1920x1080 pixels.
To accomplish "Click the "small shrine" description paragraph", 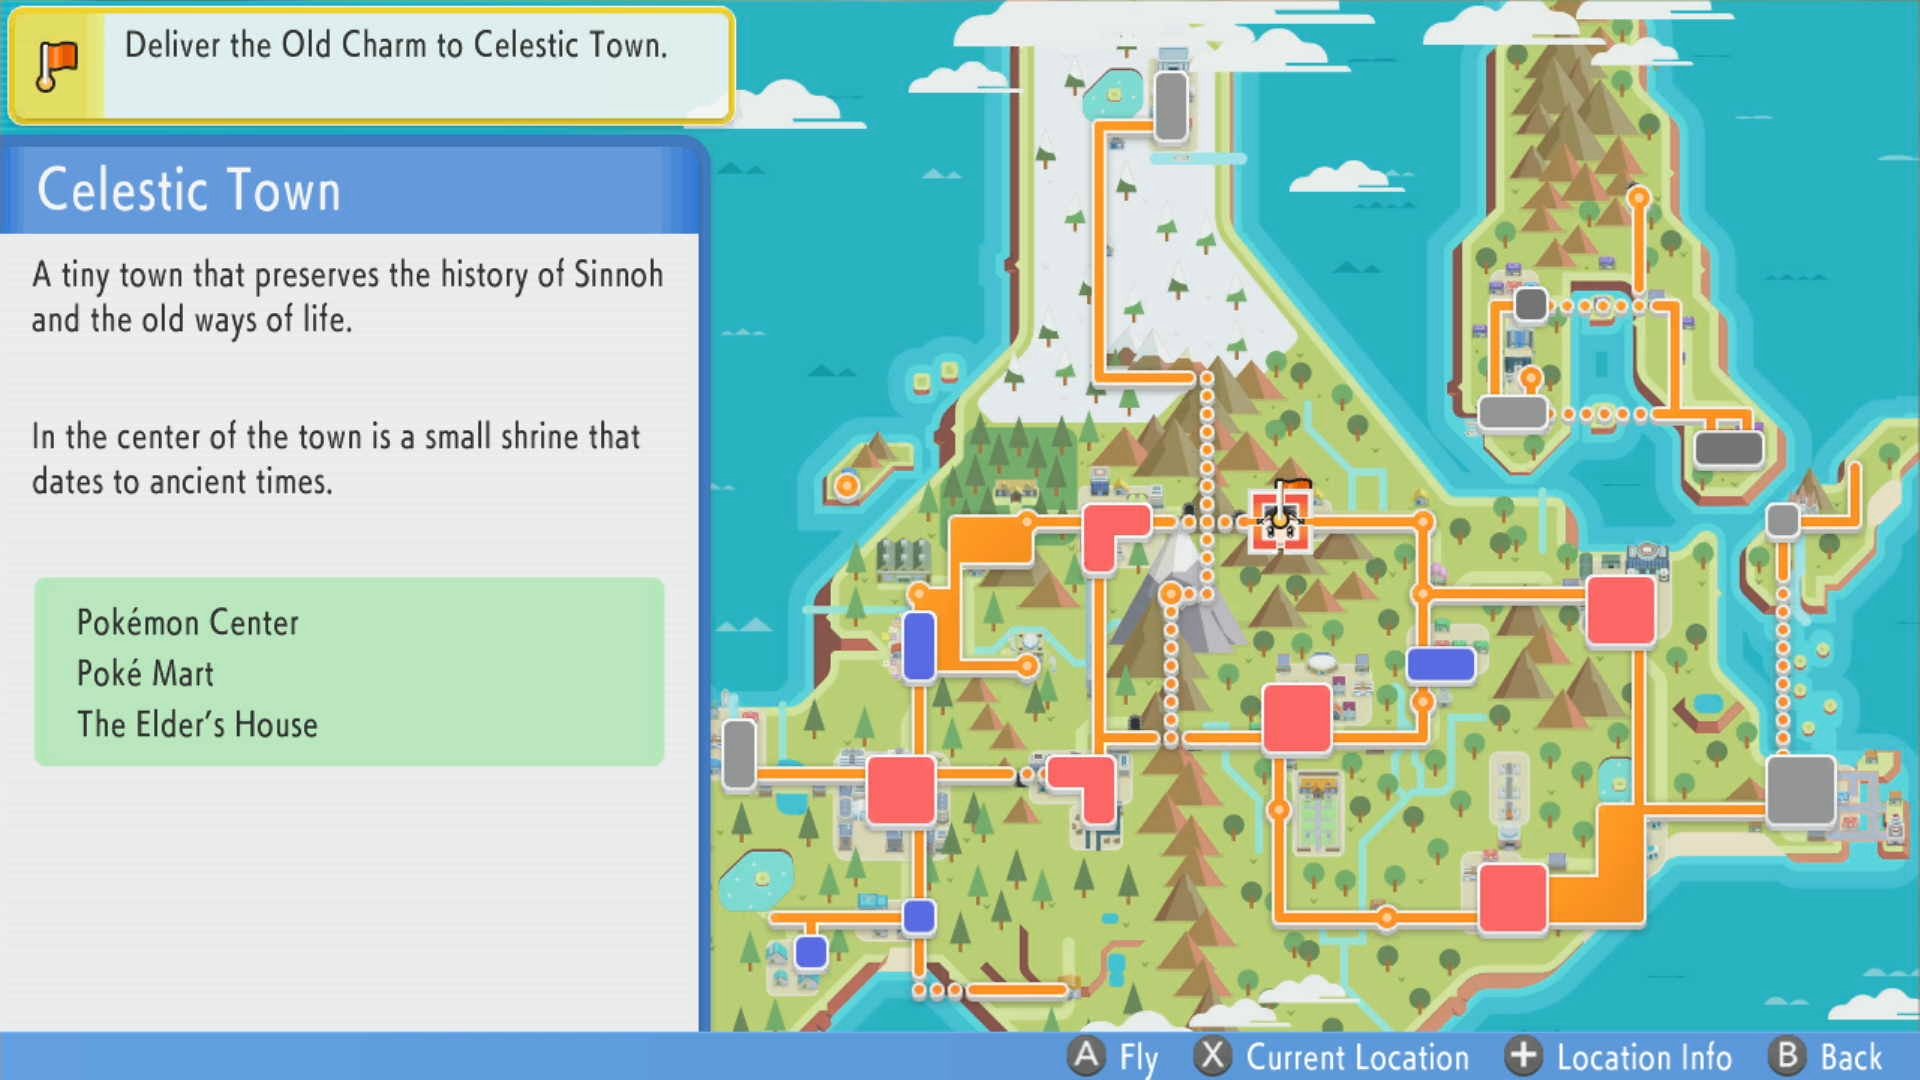I will pyautogui.click(x=336, y=459).
